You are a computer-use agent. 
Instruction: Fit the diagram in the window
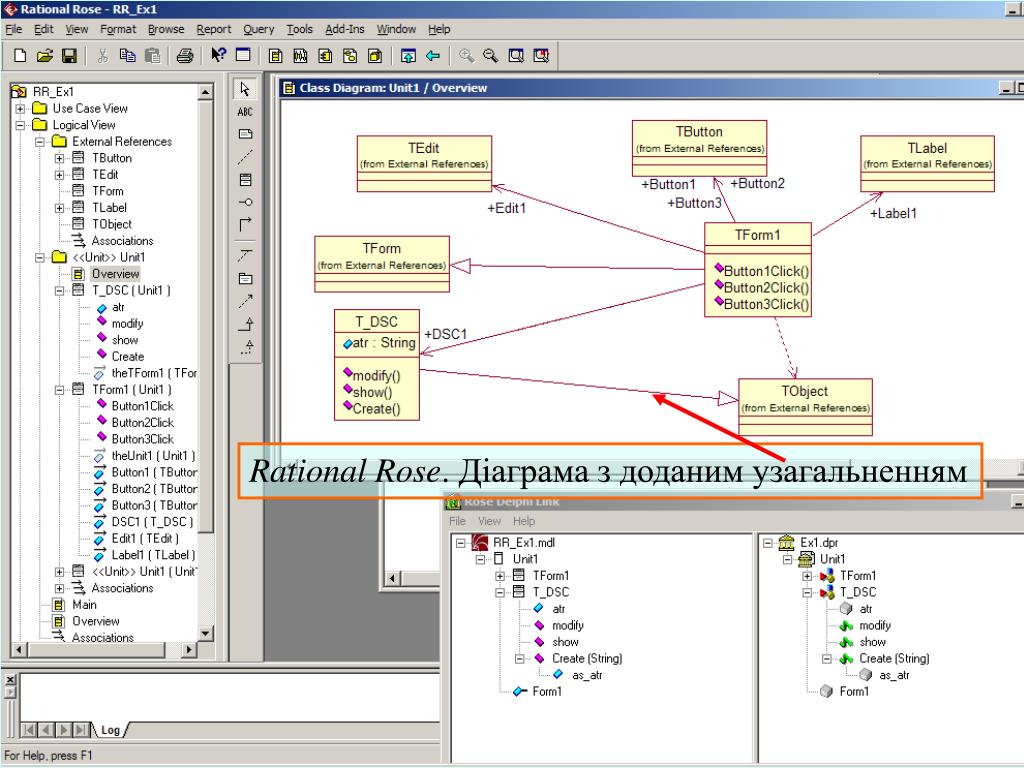pyautogui.click(x=516, y=56)
